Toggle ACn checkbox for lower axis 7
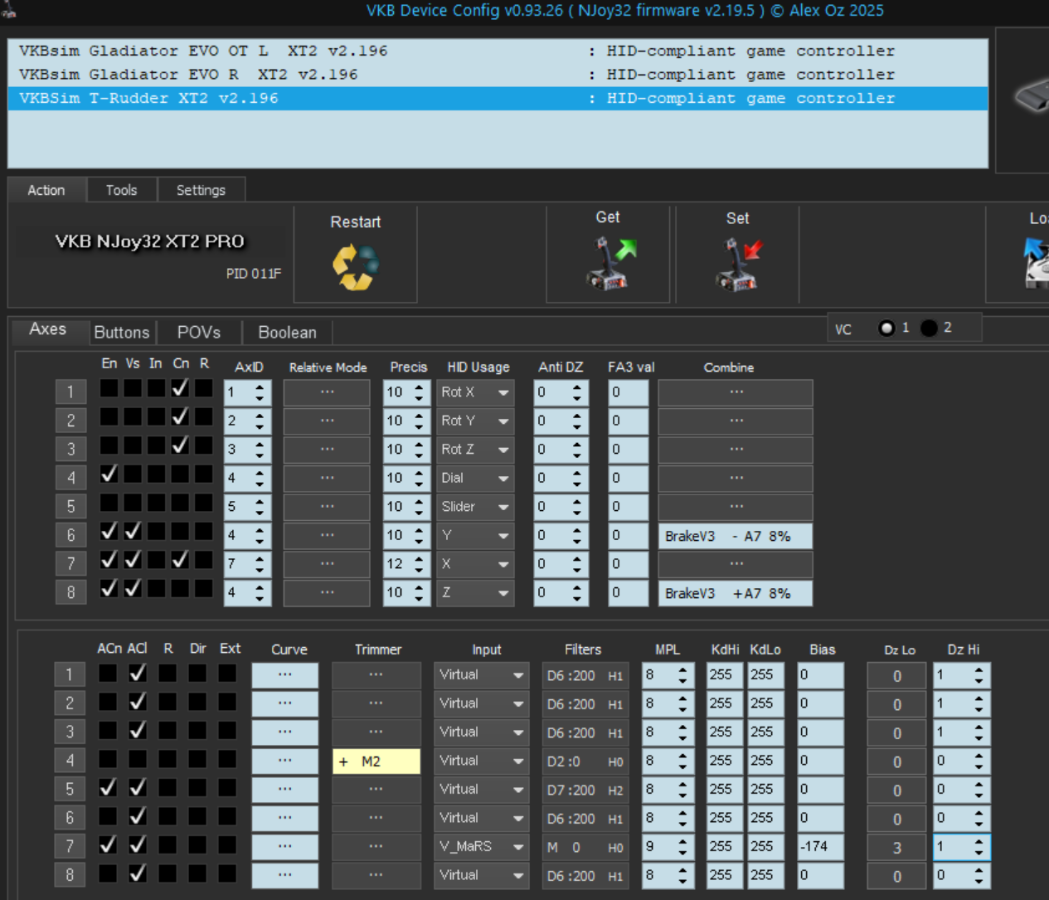This screenshot has width=1049, height=900. [x=108, y=845]
